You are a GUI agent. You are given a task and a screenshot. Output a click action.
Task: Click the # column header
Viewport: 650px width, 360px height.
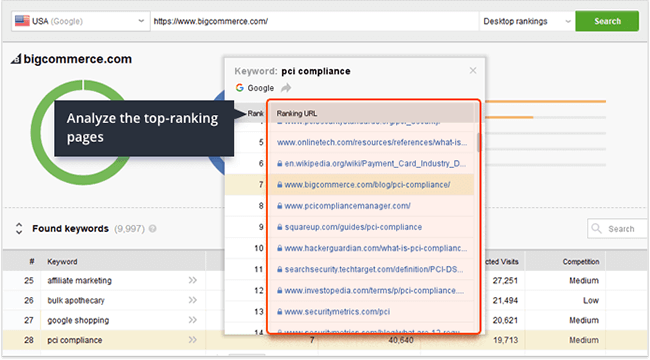point(32,262)
